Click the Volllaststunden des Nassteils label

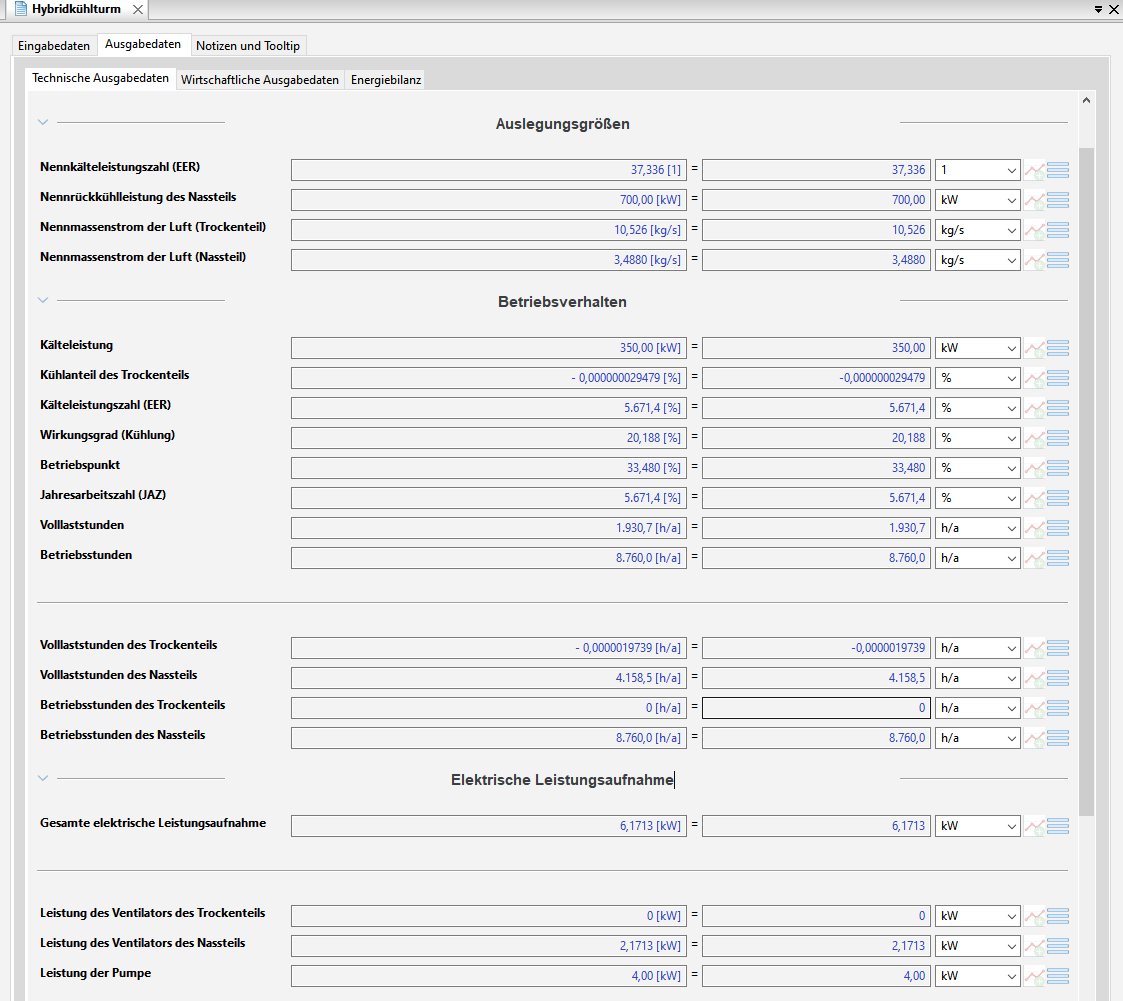tap(118, 674)
